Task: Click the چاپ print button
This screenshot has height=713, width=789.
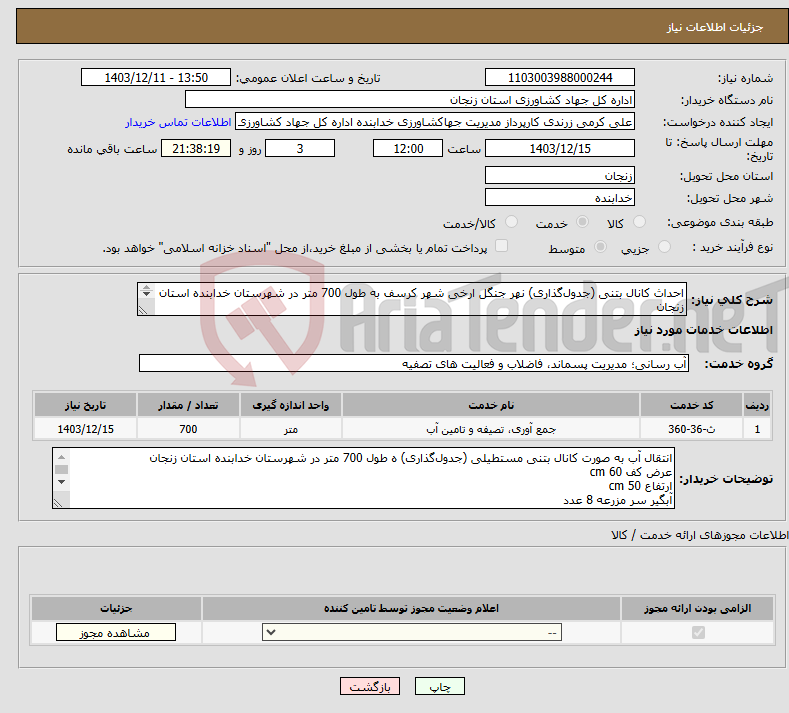Action: [440, 686]
